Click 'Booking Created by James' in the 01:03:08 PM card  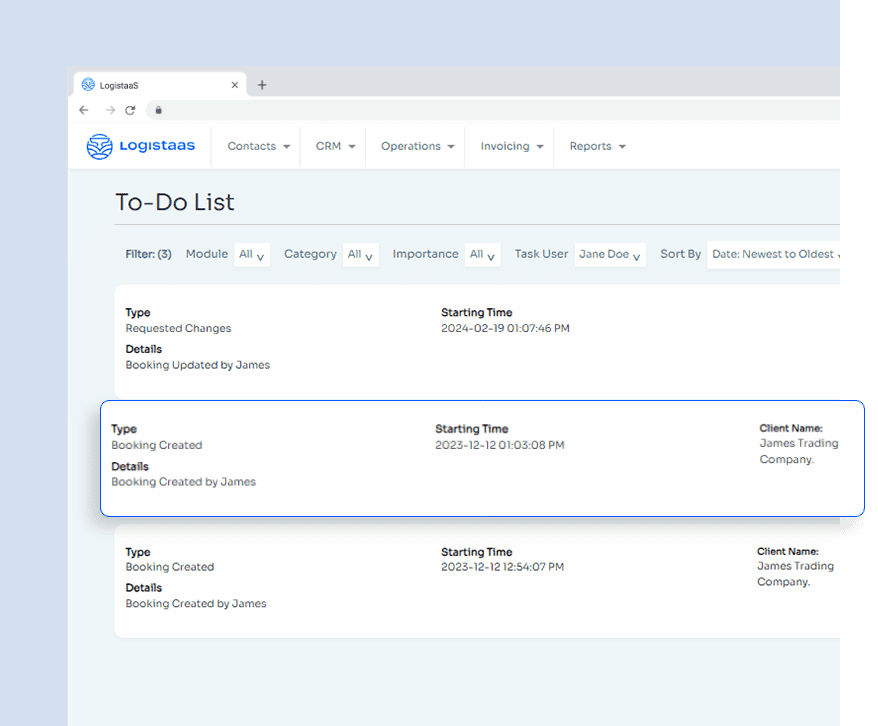pos(184,482)
